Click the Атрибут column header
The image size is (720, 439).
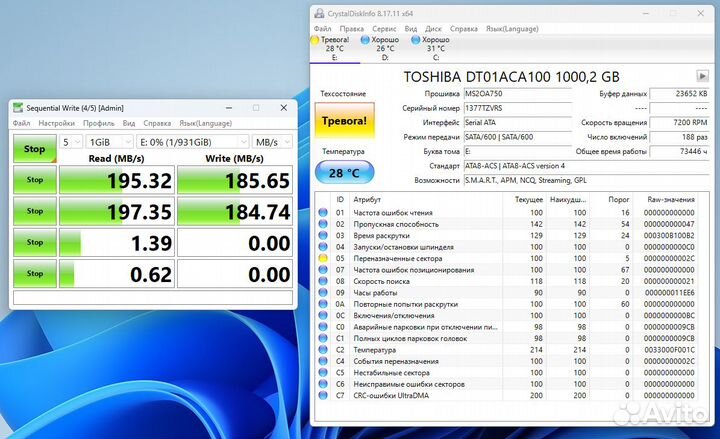[x=367, y=199]
